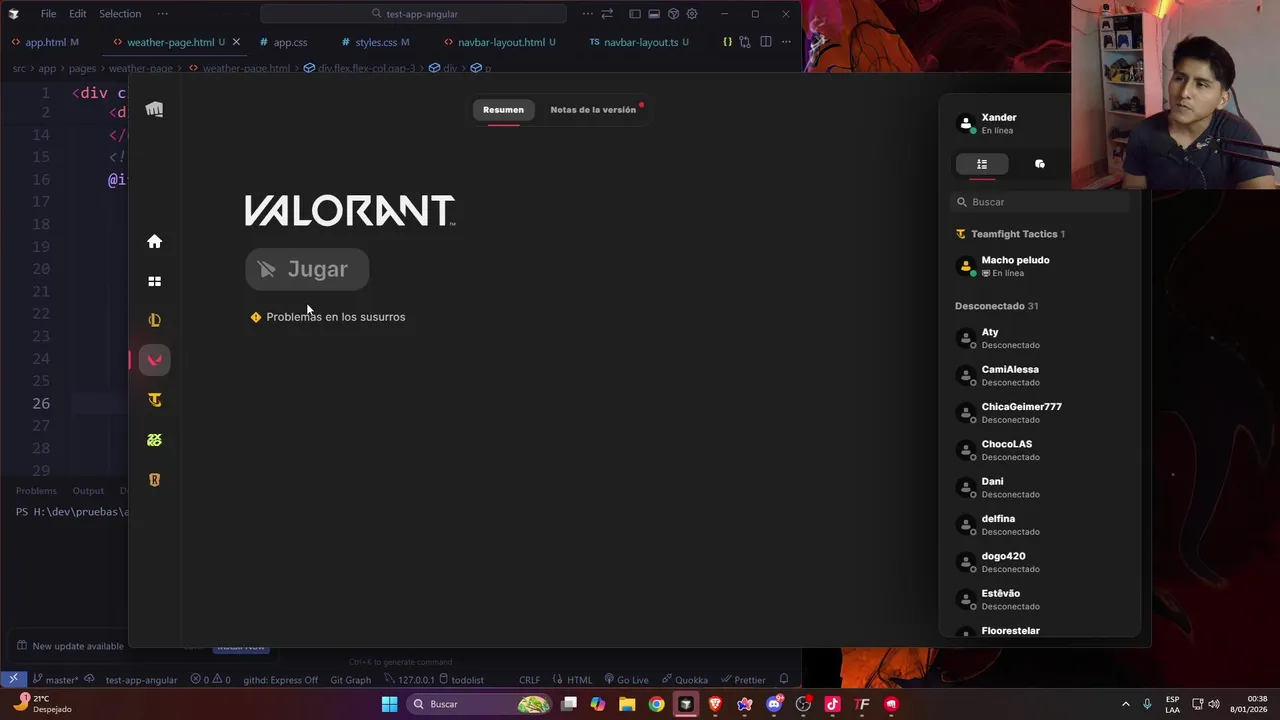Collapse the Teamfight Tactics friends group
Screen dimensions: 1280x720
coord(1010,234)
